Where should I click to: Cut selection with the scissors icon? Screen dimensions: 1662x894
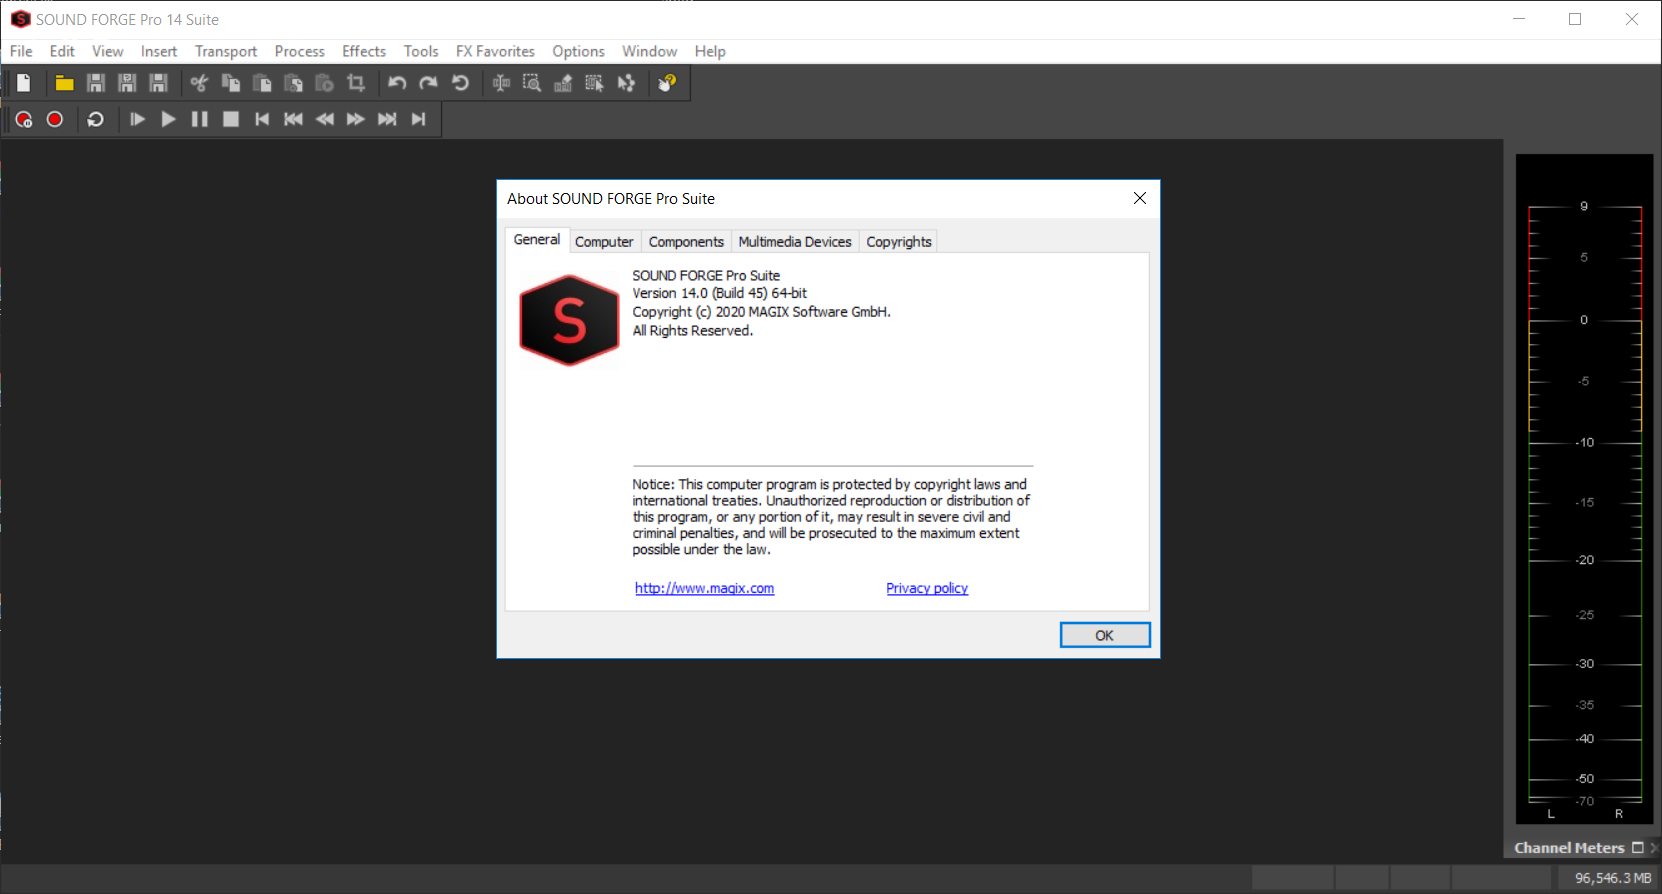199,83
